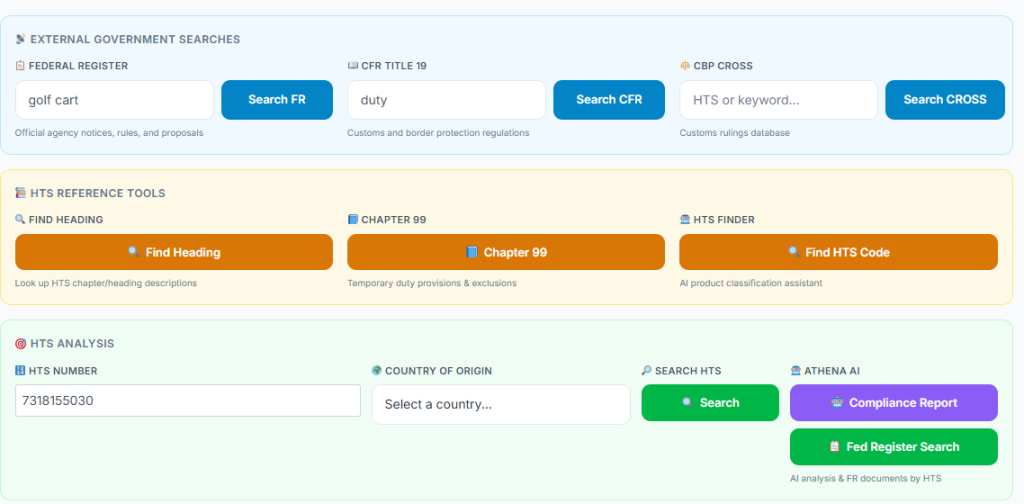Focus the Federal Register field containing golf cart
The height and width of the screenshot is (504, 1024).
tap(114, 100)
